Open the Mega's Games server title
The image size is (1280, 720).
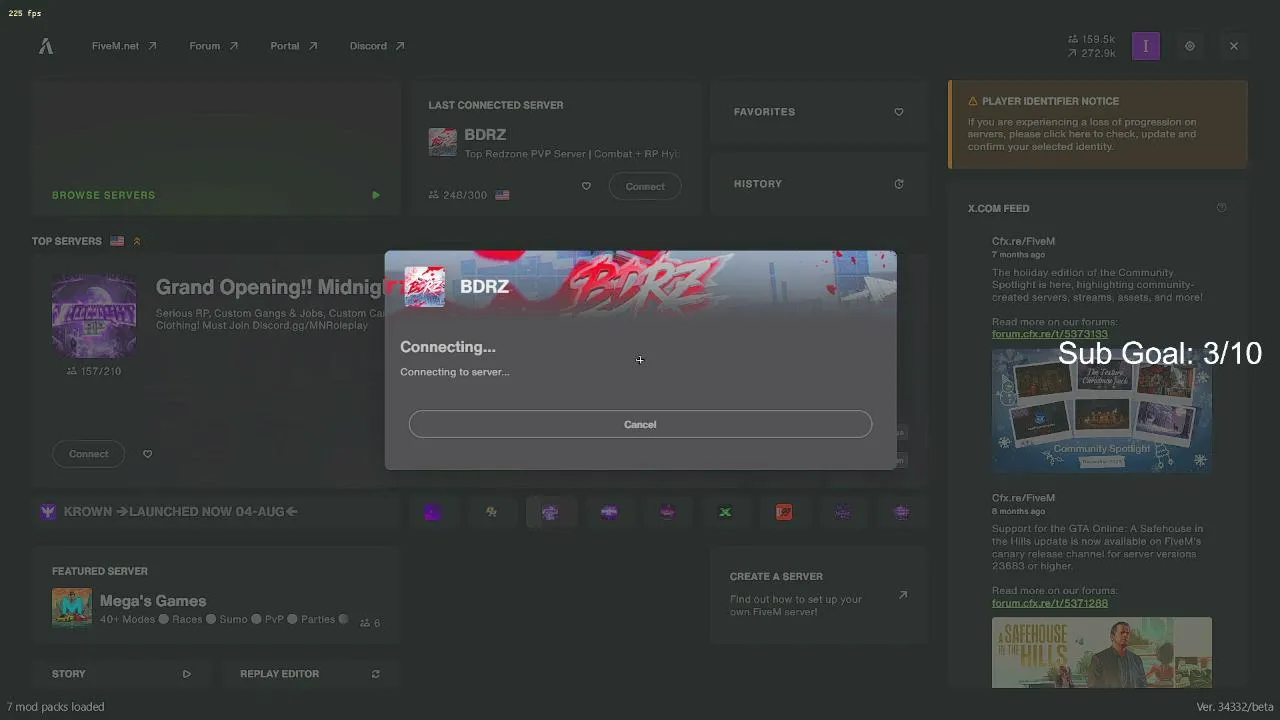tap(153, 601)
